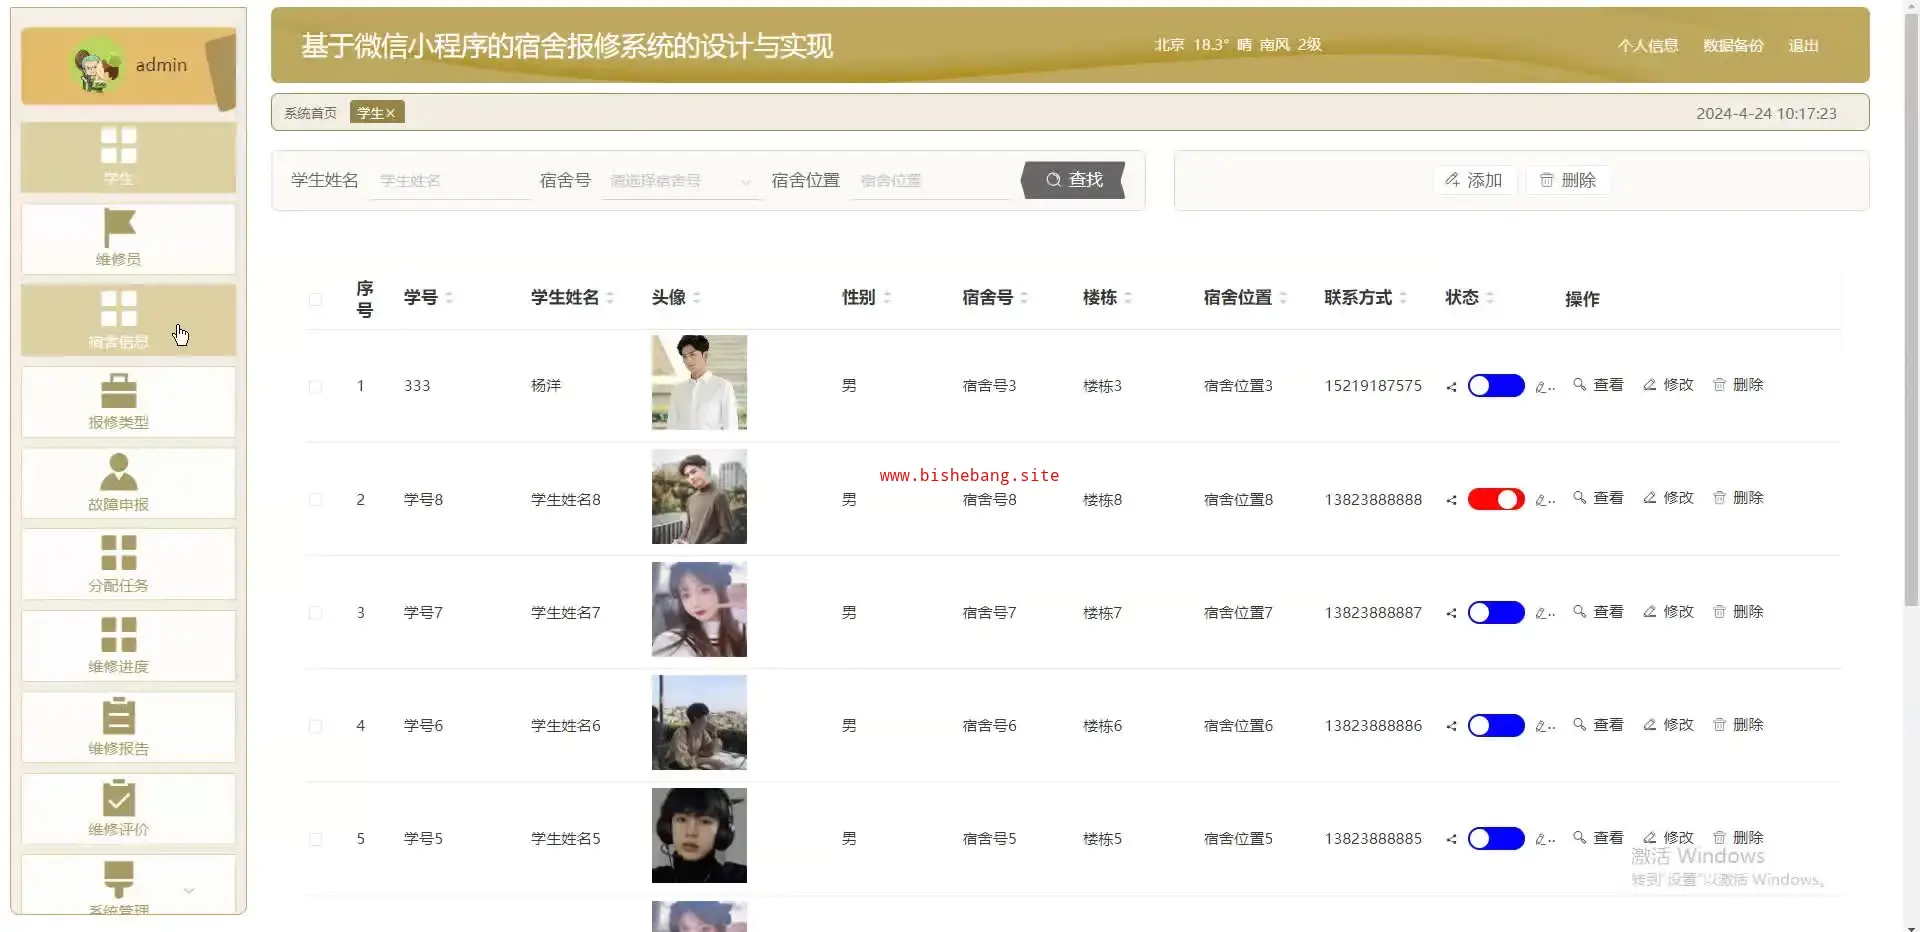Sort the table by 楼栋

point(1128,297)
